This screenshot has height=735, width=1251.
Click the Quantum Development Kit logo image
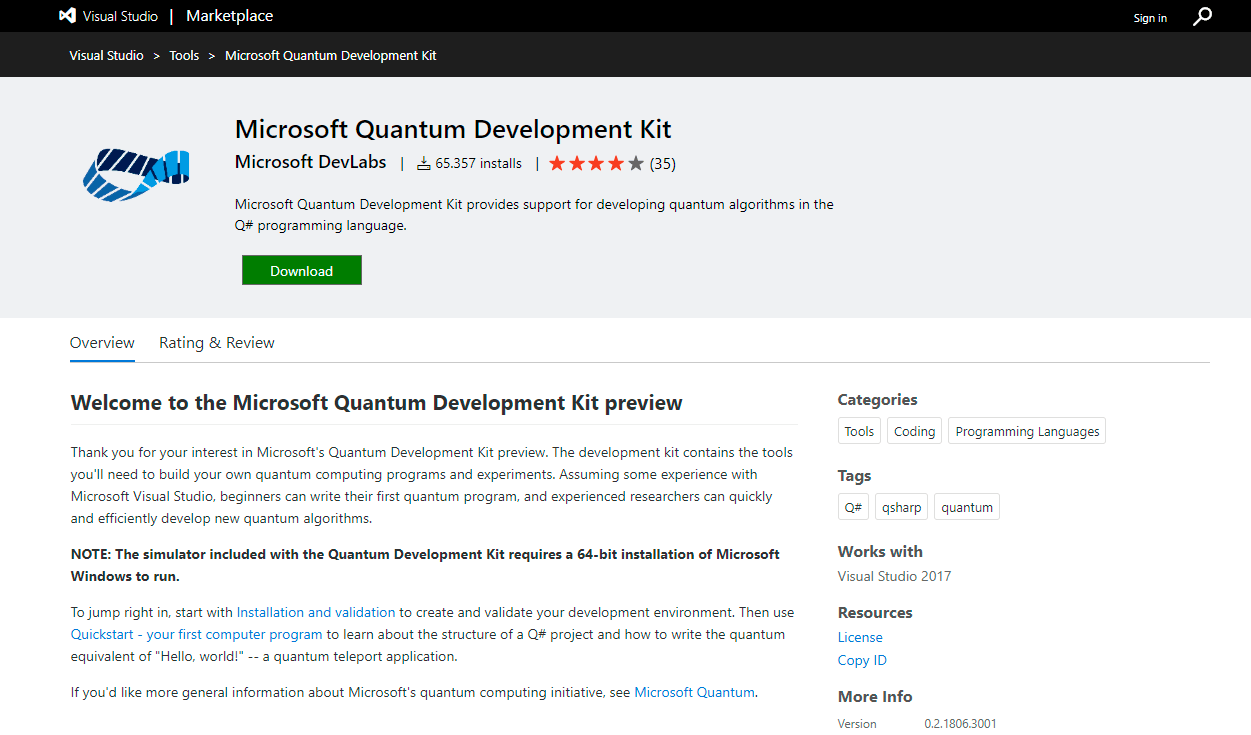click(135, 173)
